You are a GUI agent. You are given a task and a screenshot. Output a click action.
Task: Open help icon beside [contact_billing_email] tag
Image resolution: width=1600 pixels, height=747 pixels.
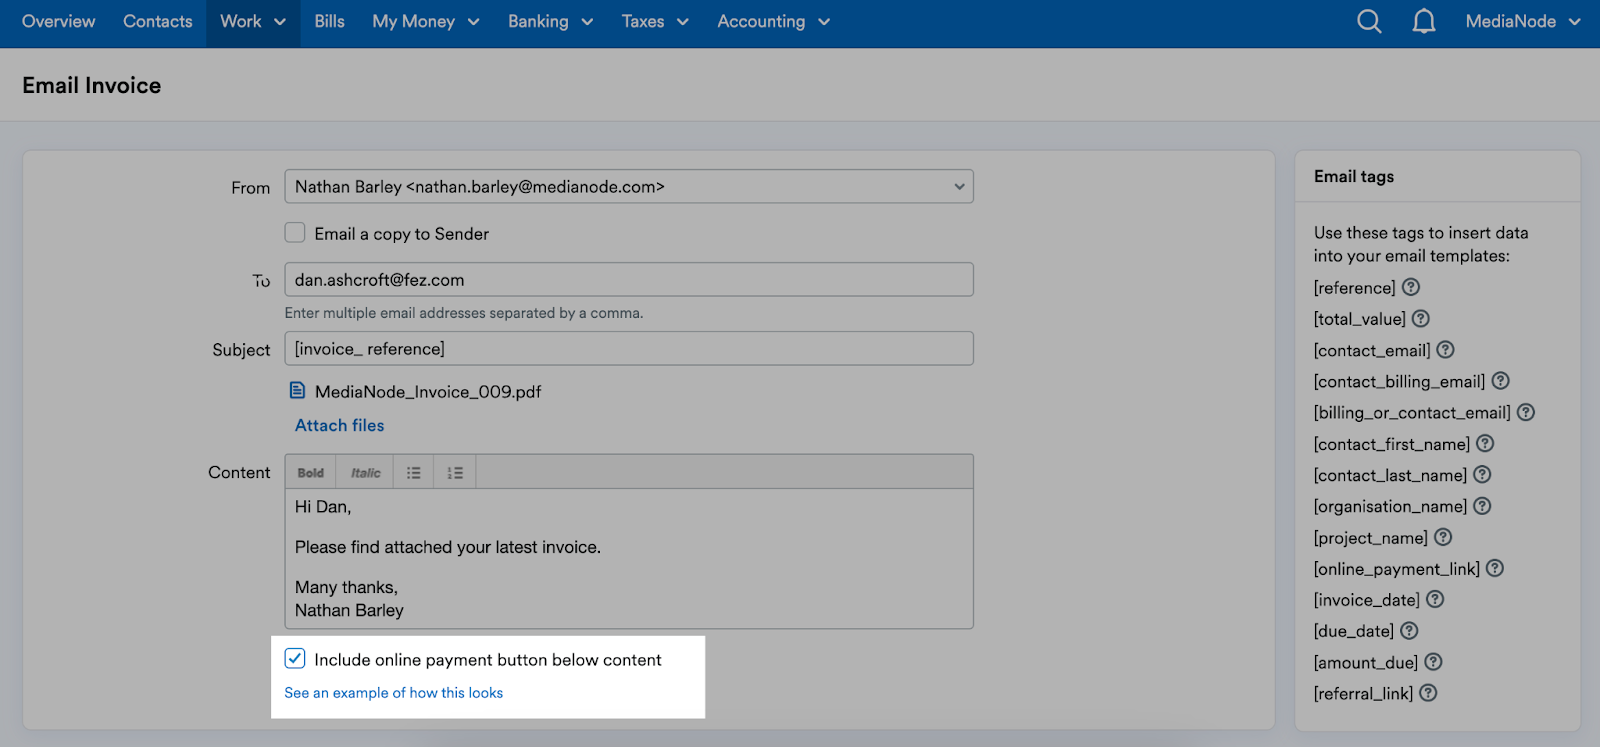tap(1501, 381)
